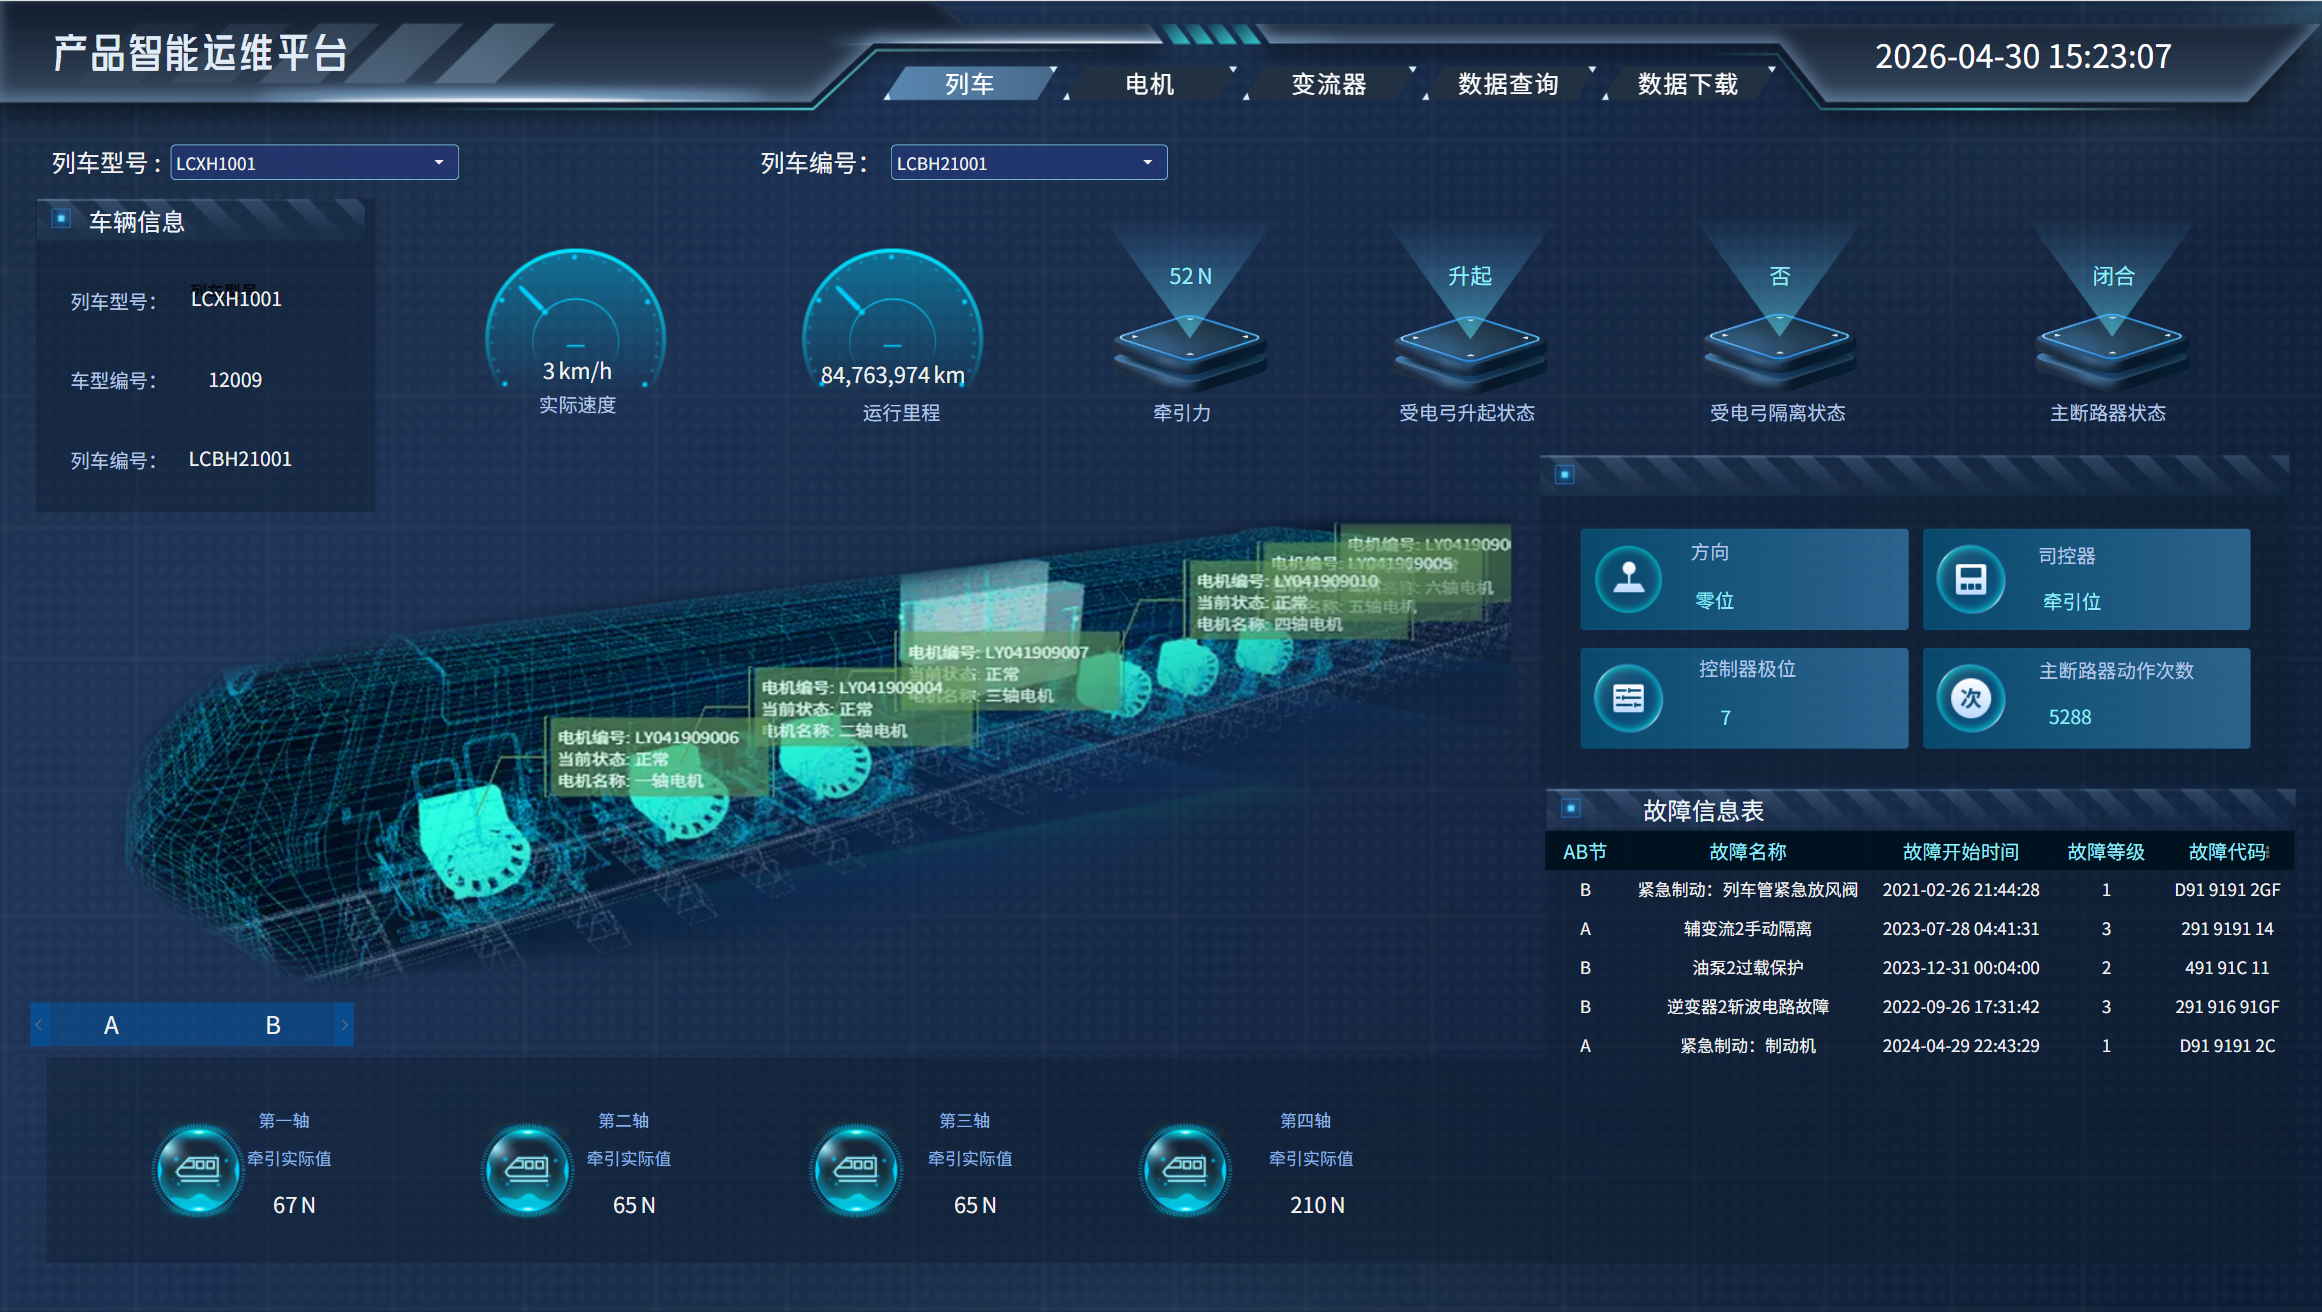Open the 数据查询 tab
This screenshot has height=1312, width=2322.
pyautogui.click(x=1508, y=84)
